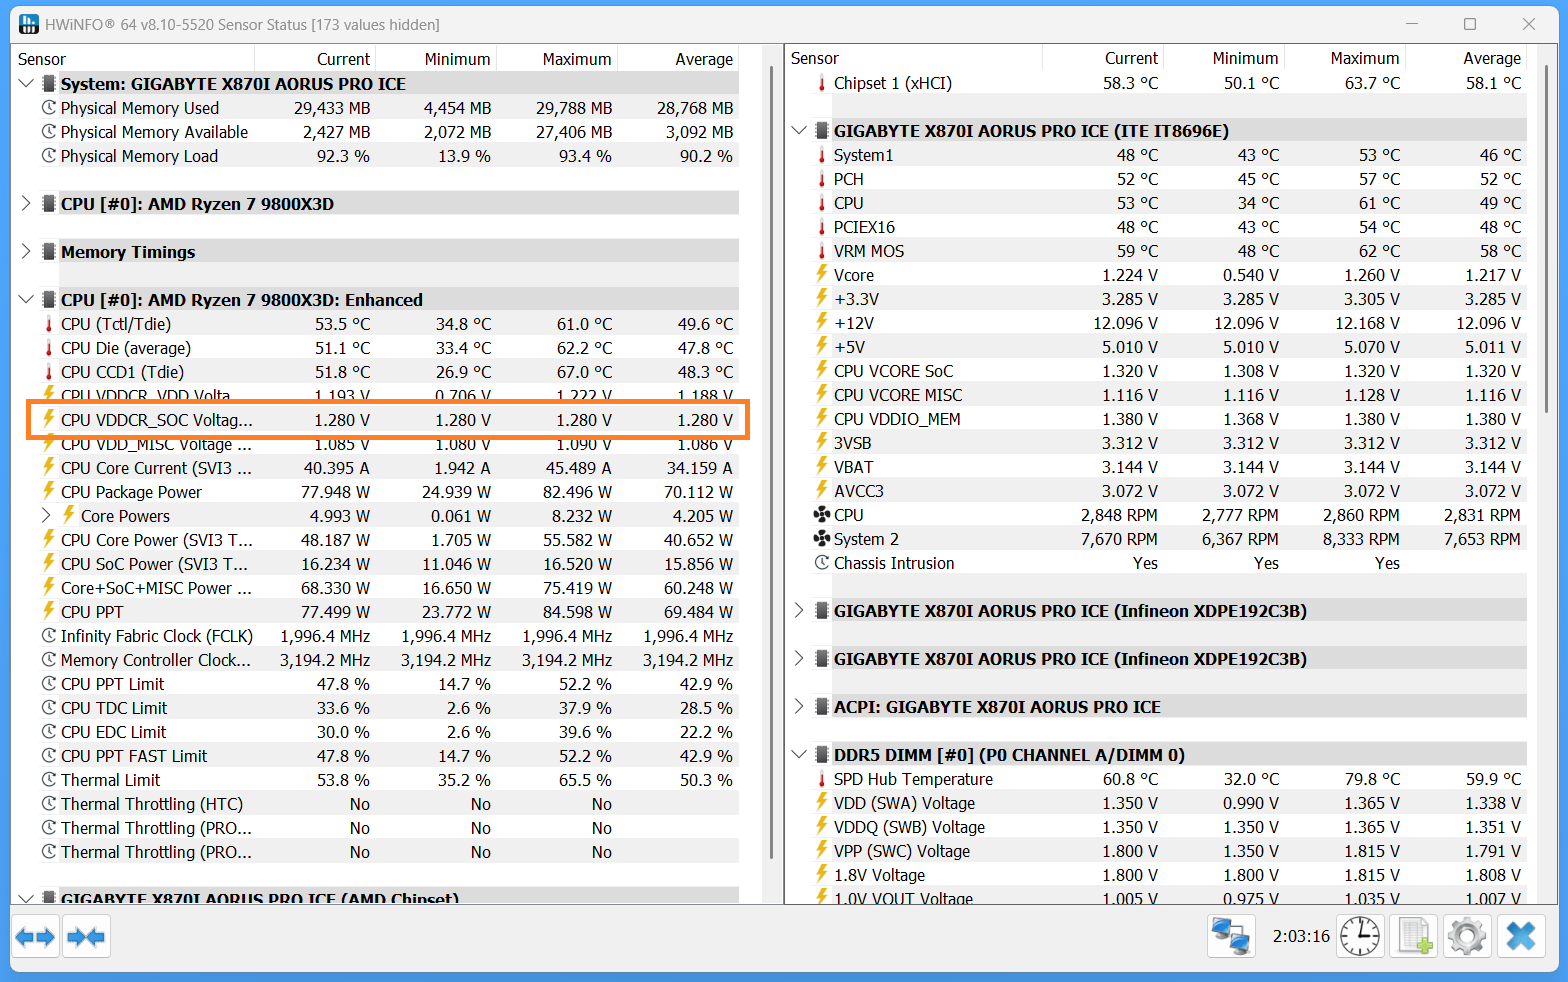Click the left panel Maximum column header
This screenshot has height=982, width=1568.
[557, 59]
